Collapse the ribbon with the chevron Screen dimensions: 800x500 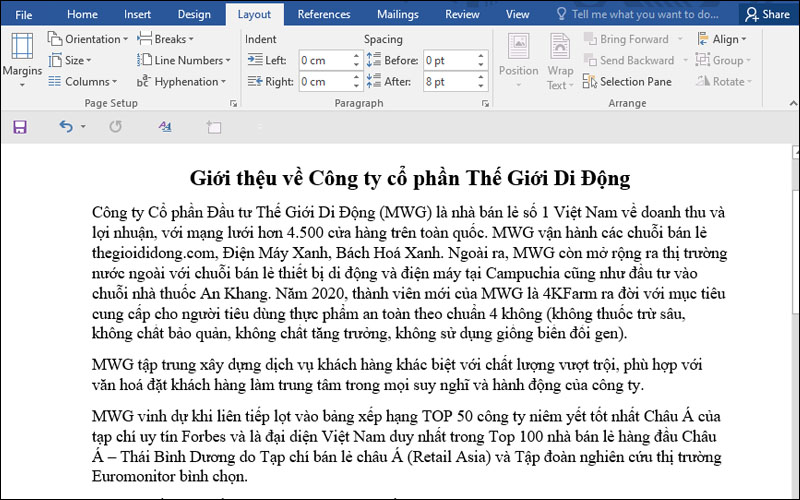click(793, 104)
